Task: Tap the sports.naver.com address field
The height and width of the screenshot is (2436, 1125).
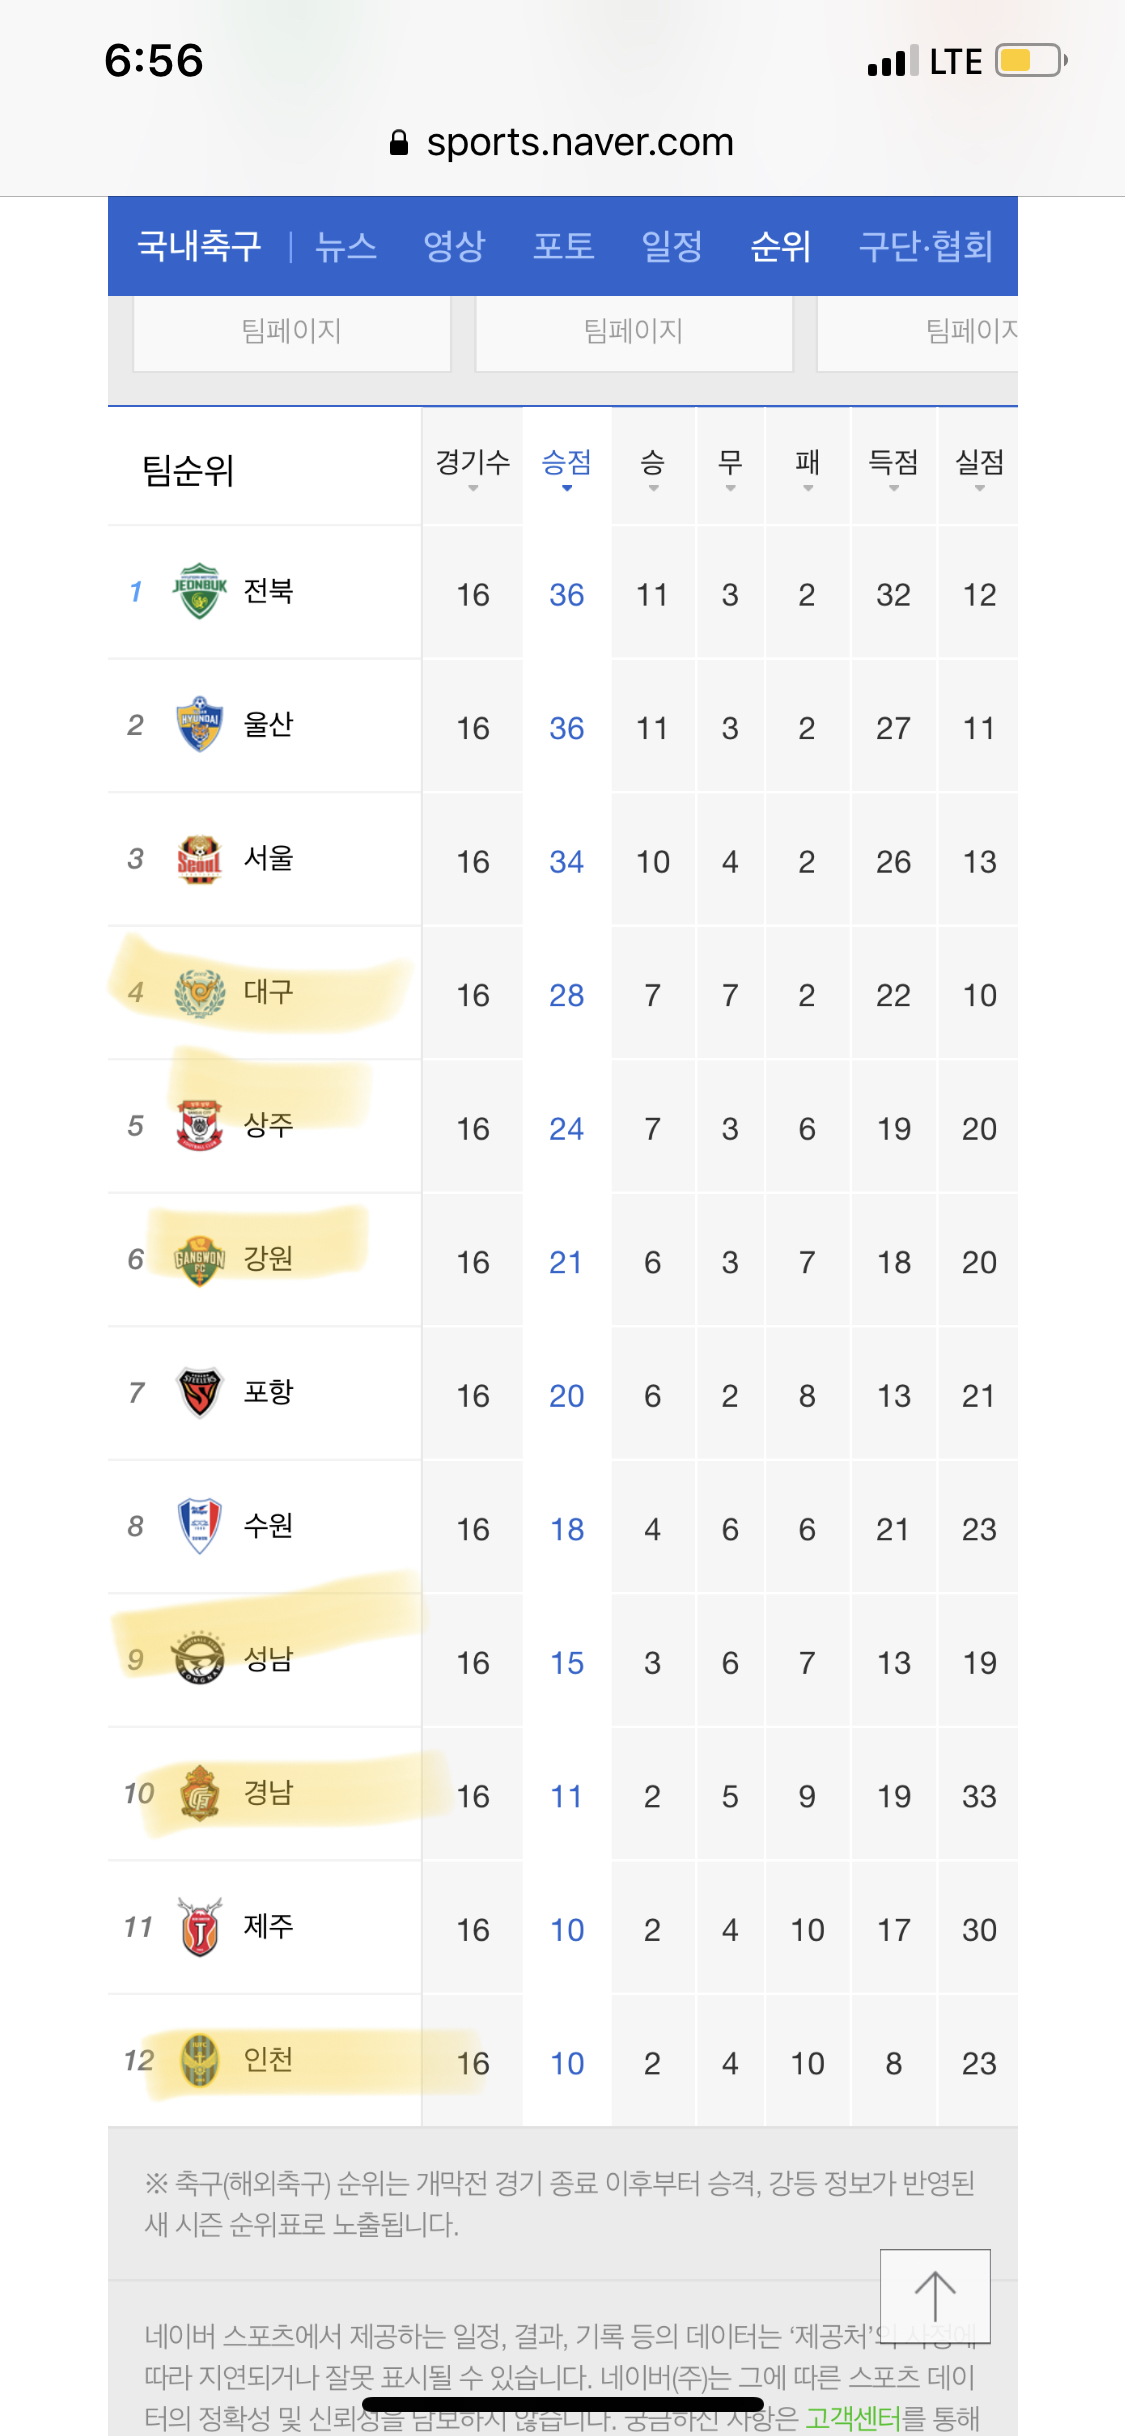Action: [580, 143]
